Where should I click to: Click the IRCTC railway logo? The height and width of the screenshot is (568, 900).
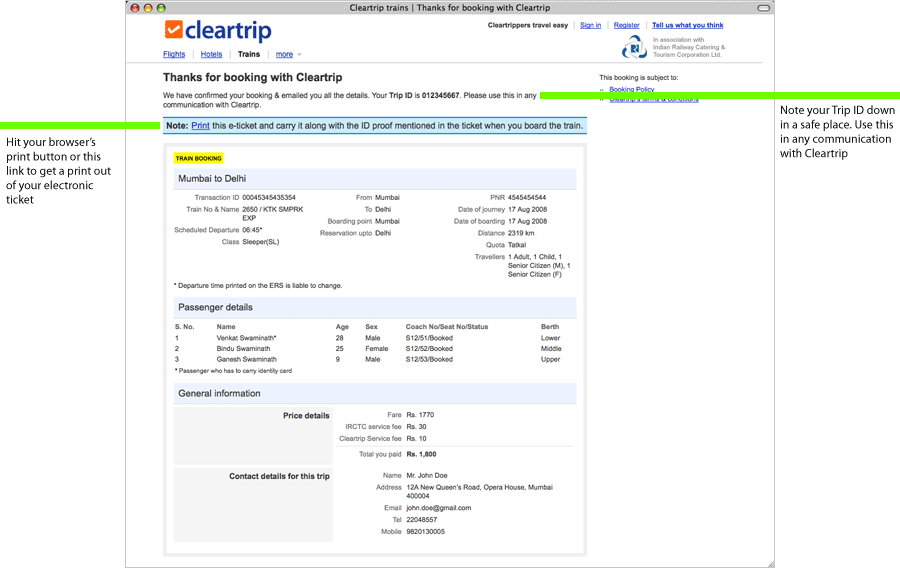634,47
